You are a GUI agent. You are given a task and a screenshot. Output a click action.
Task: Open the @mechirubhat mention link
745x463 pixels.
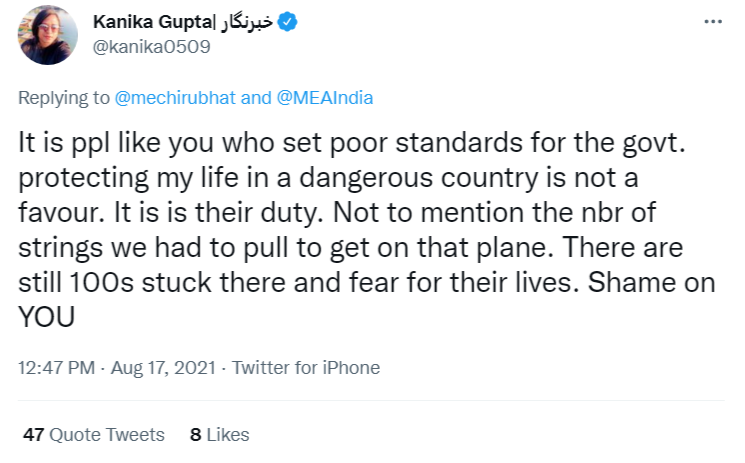coord(175,98)
